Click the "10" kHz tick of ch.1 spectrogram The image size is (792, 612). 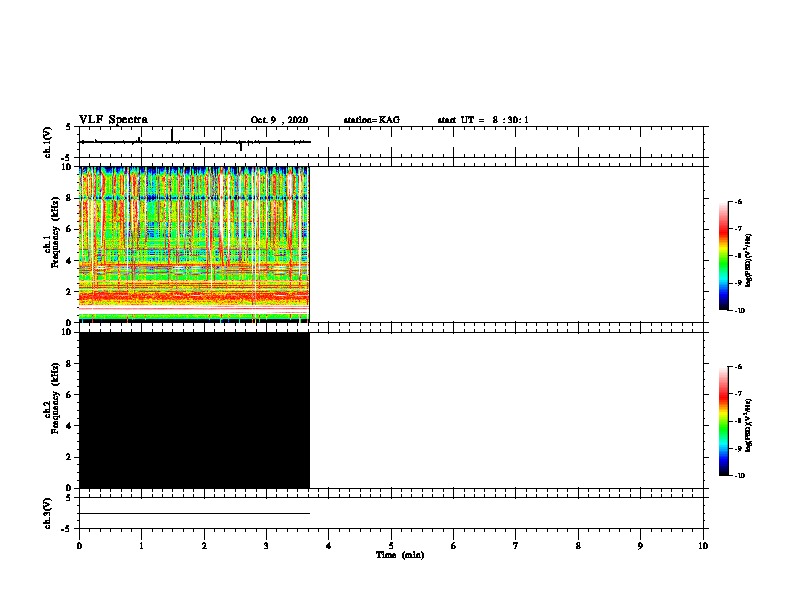pyautogui.click(x=68, y=167)
